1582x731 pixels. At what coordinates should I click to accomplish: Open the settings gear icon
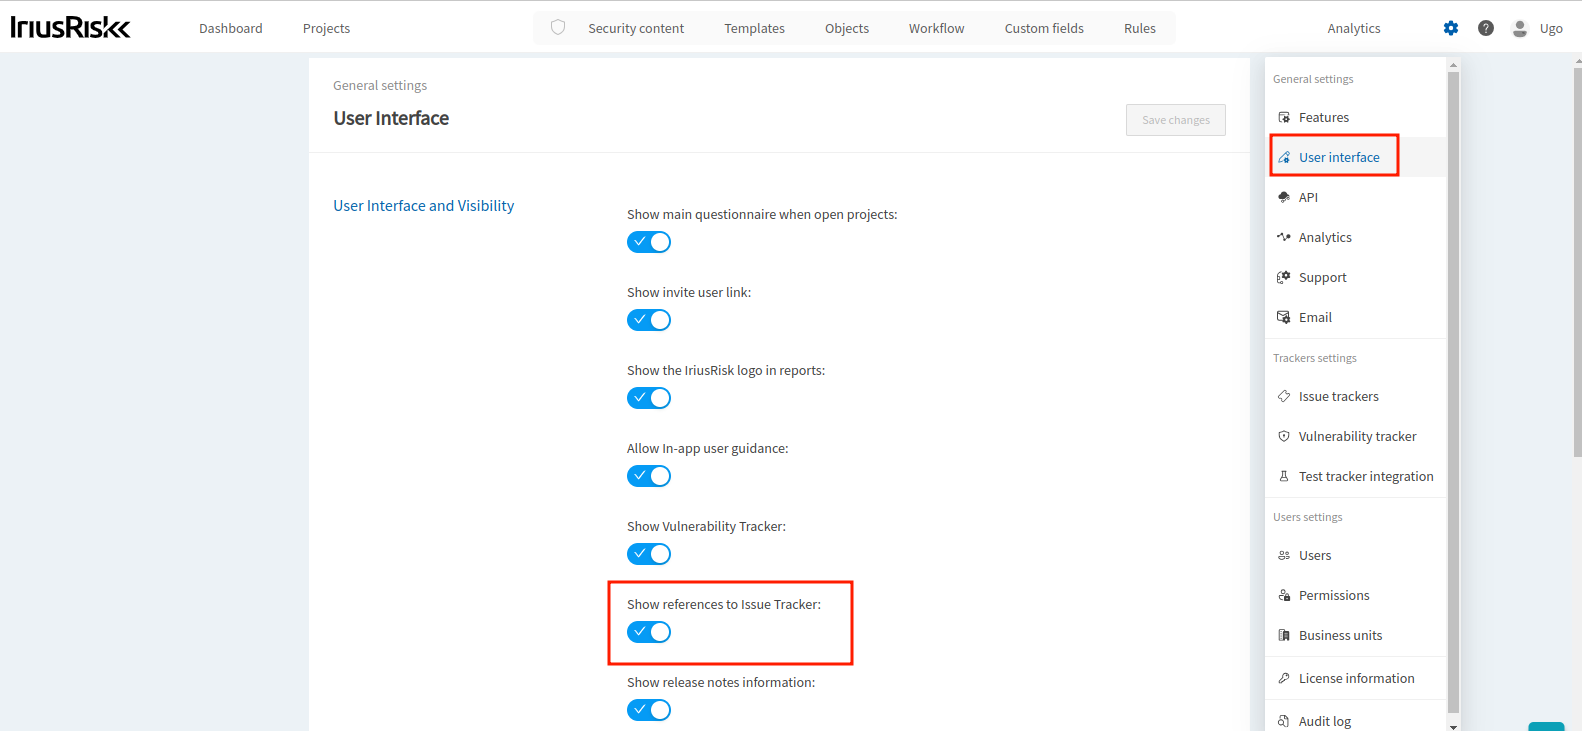tap(1451, 28)
